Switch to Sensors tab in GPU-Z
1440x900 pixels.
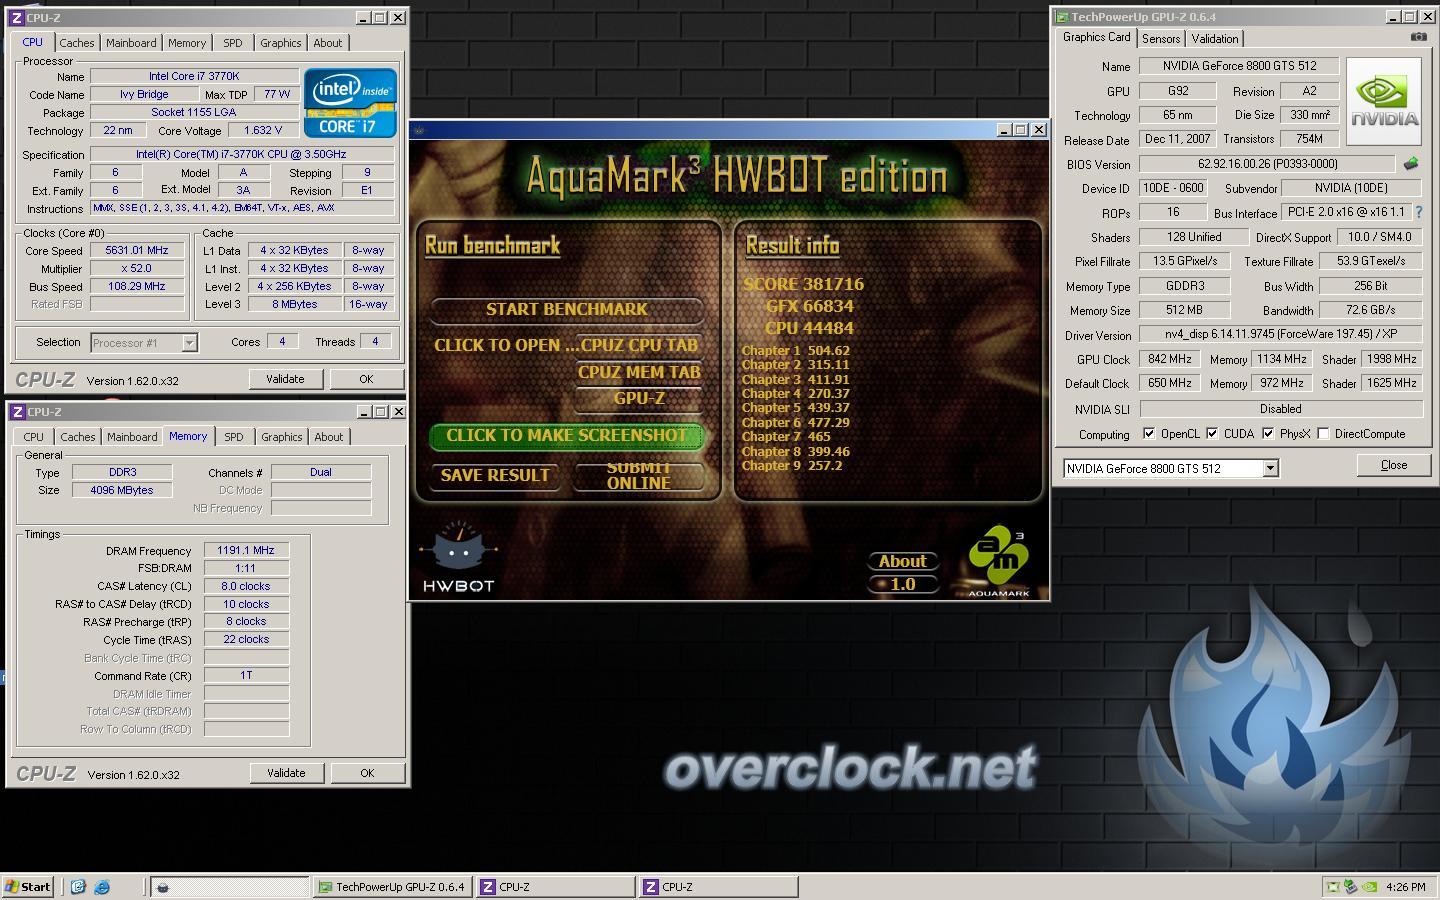coord(1161,39)
